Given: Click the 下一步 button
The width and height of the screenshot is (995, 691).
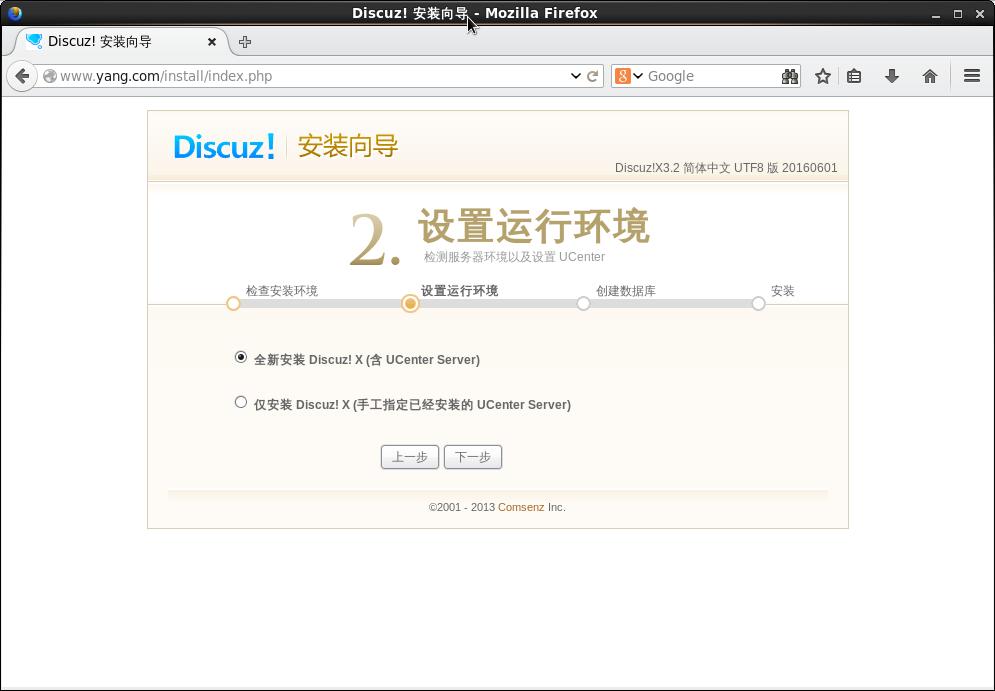Looking at the screenshot, I should [x=472, y=456].
